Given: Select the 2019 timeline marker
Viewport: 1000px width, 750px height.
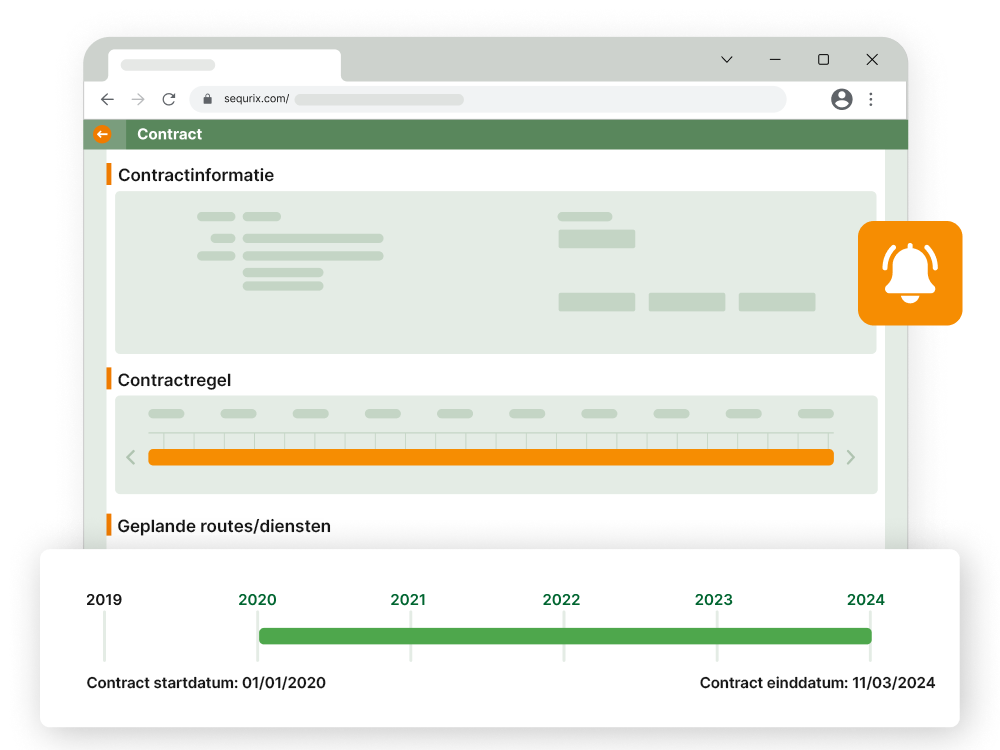Looking at the screenshot, I should point(104,599).
